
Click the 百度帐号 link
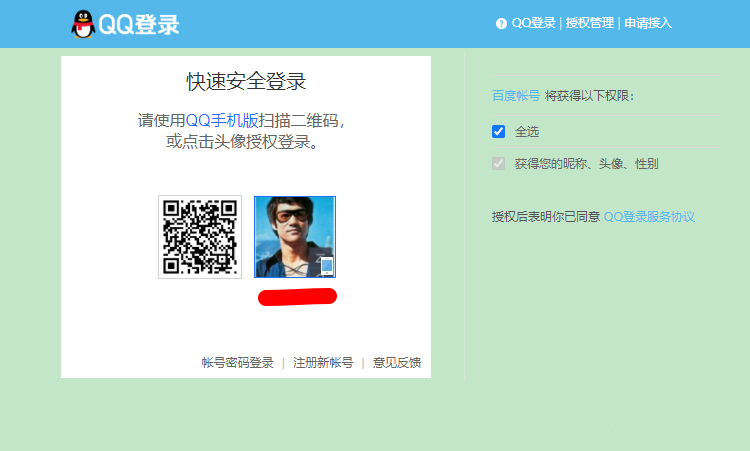click(516, 96)
